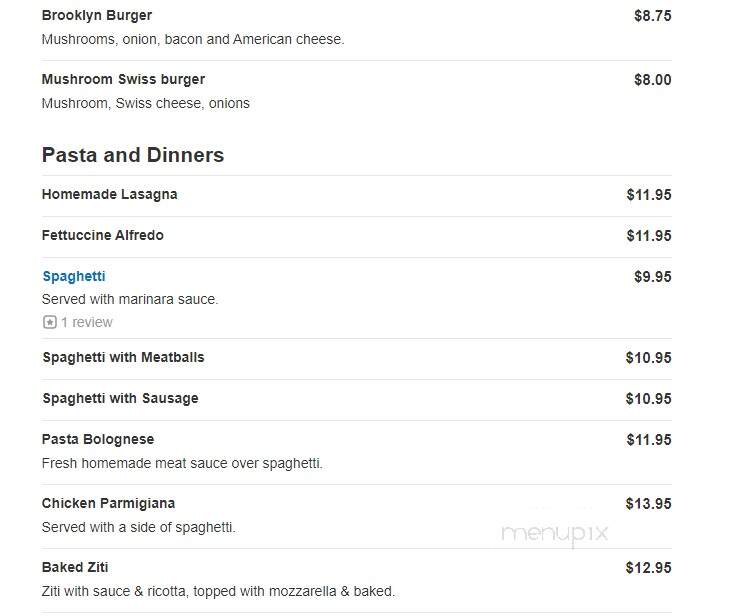The image size is (734, 616).
Task: Open the Spaghetti menu item link
Action: [x=74, y=276]
